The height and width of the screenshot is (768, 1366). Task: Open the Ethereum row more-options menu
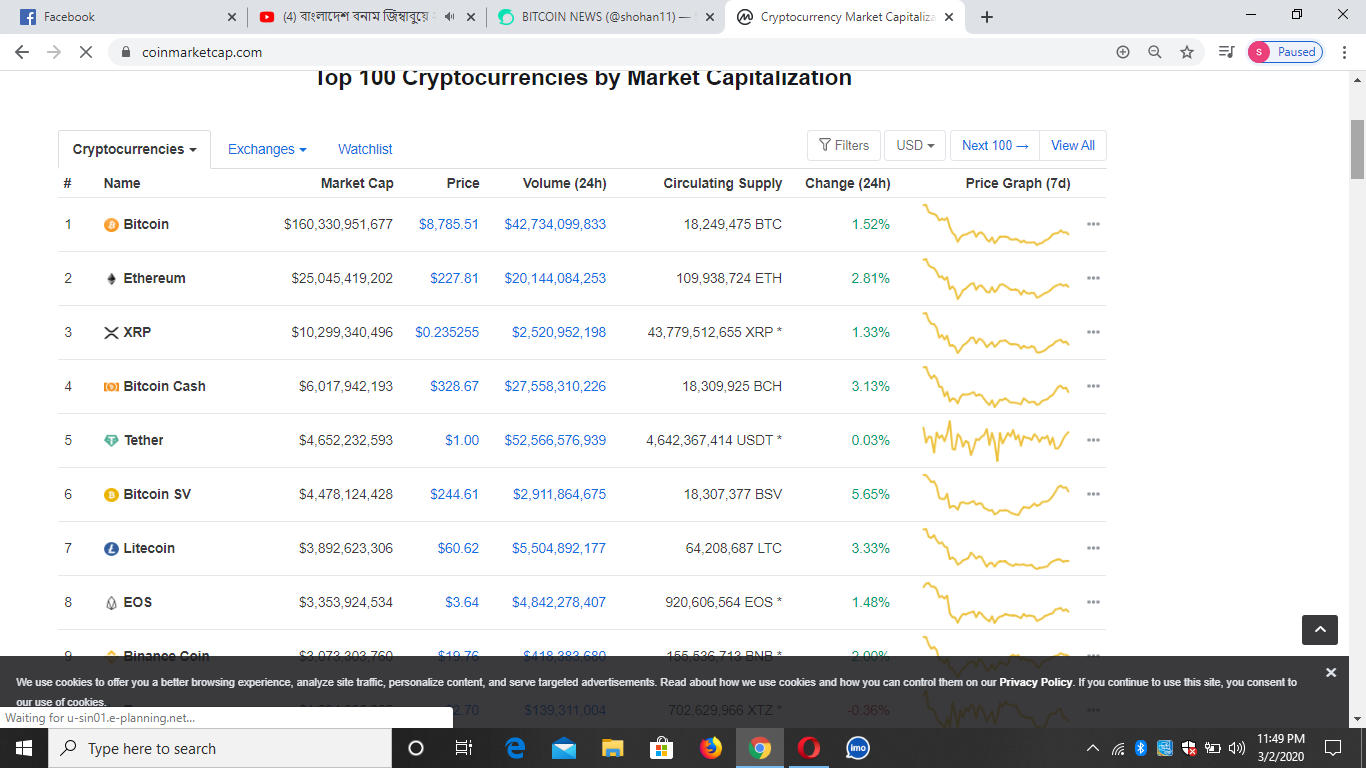click(x=1093, y=279)
